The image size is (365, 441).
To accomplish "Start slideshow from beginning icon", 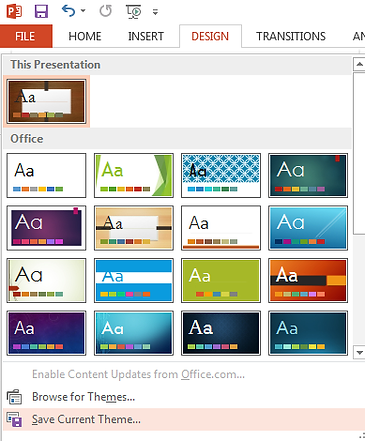I will [x=134, y=12].
